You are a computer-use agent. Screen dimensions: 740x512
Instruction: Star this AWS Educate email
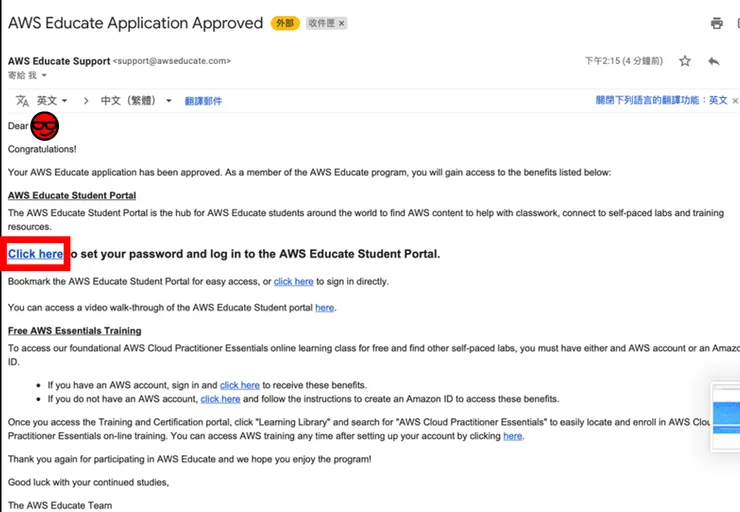coord(685,61)
